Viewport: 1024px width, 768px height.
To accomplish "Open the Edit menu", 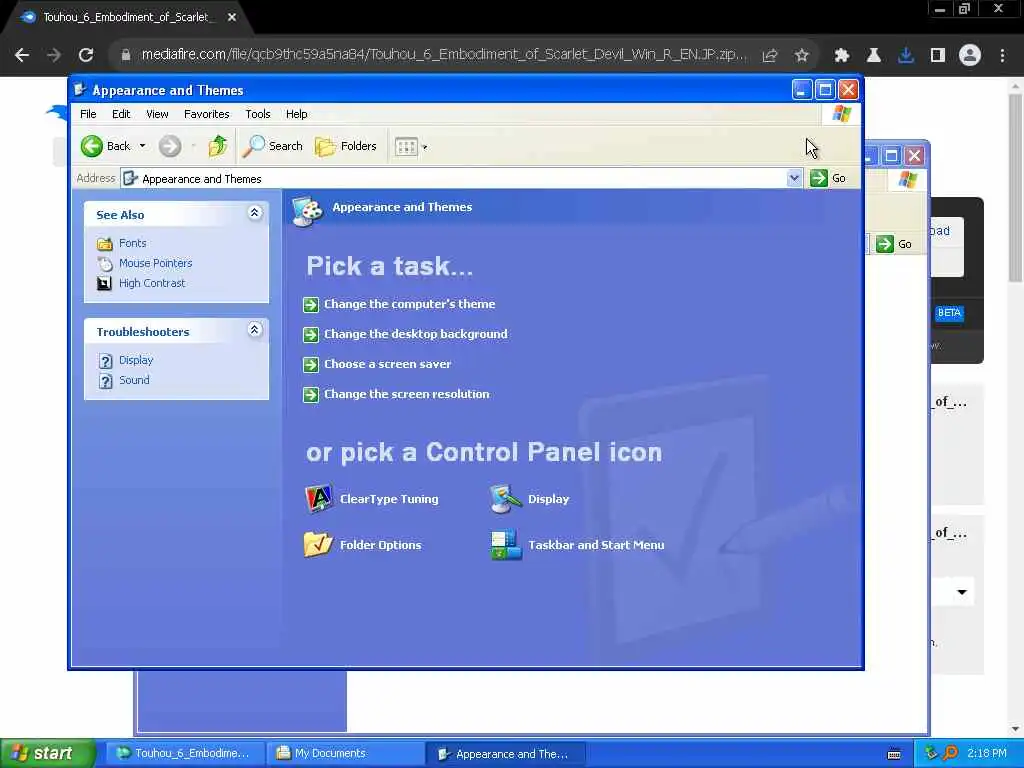I will [121, 114].
